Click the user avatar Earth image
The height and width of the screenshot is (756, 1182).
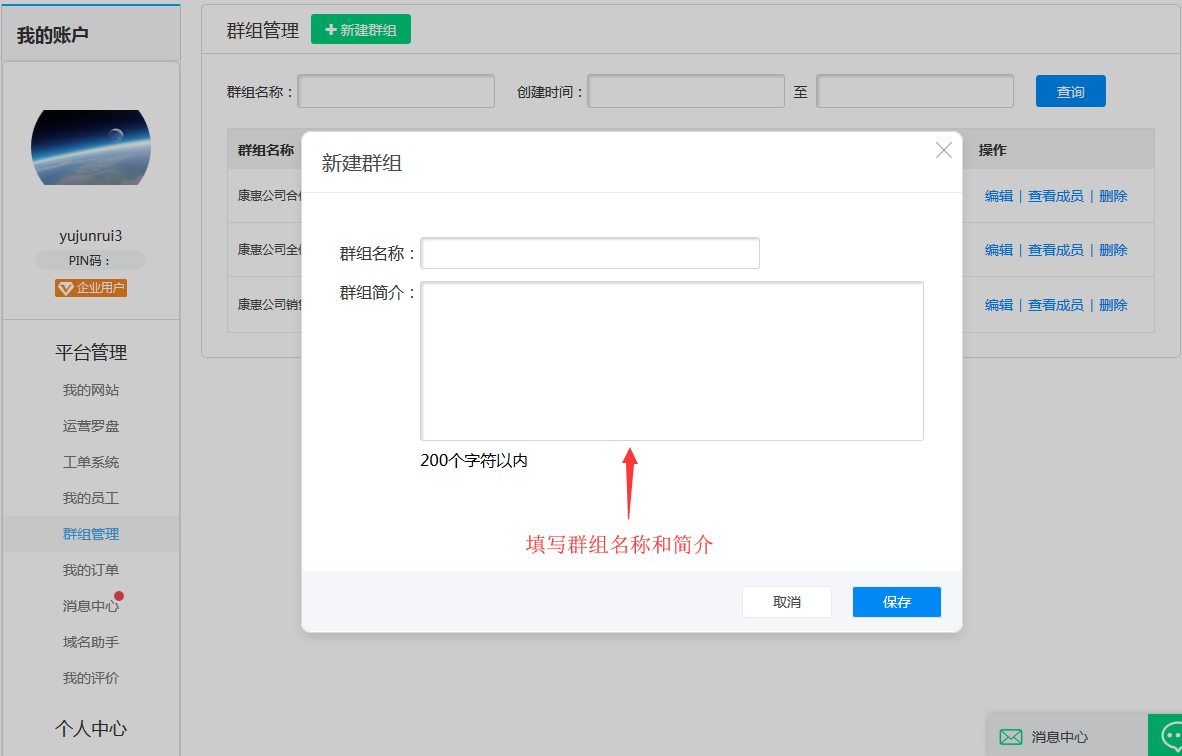[90, 146]
